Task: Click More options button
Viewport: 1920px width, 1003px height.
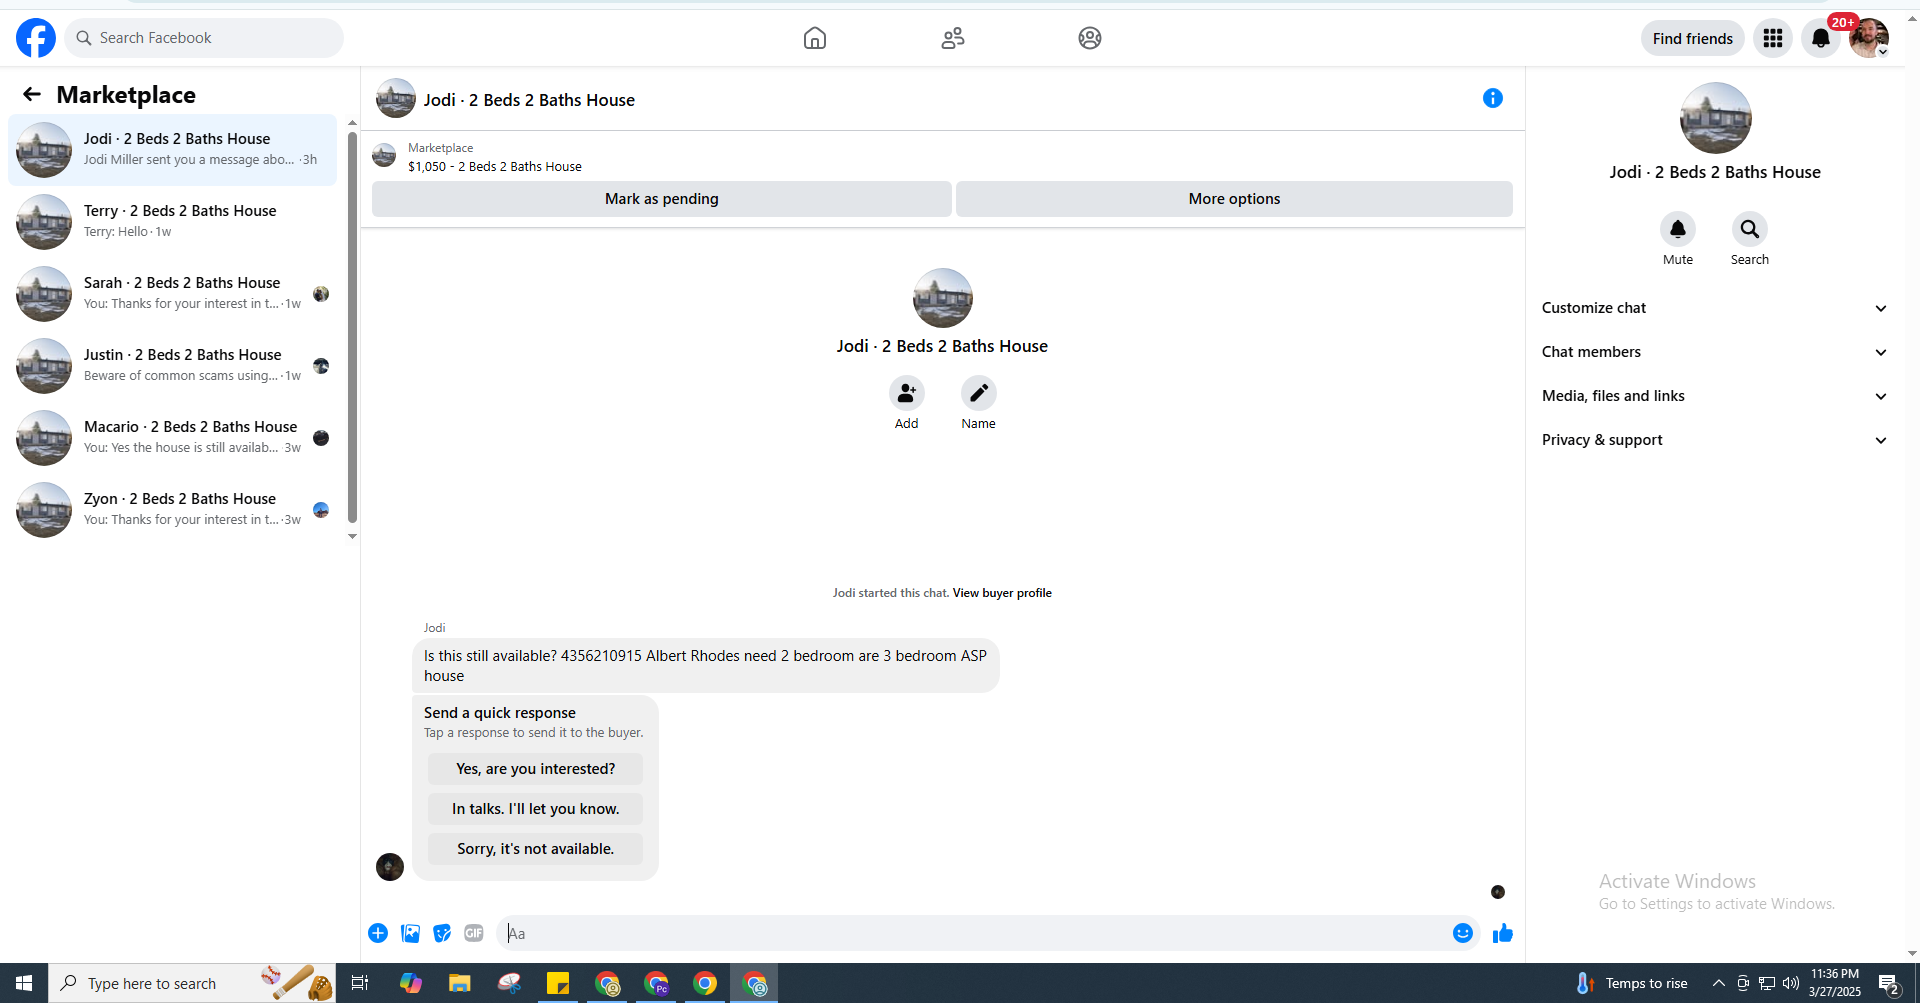Action: pos(1234,199)
